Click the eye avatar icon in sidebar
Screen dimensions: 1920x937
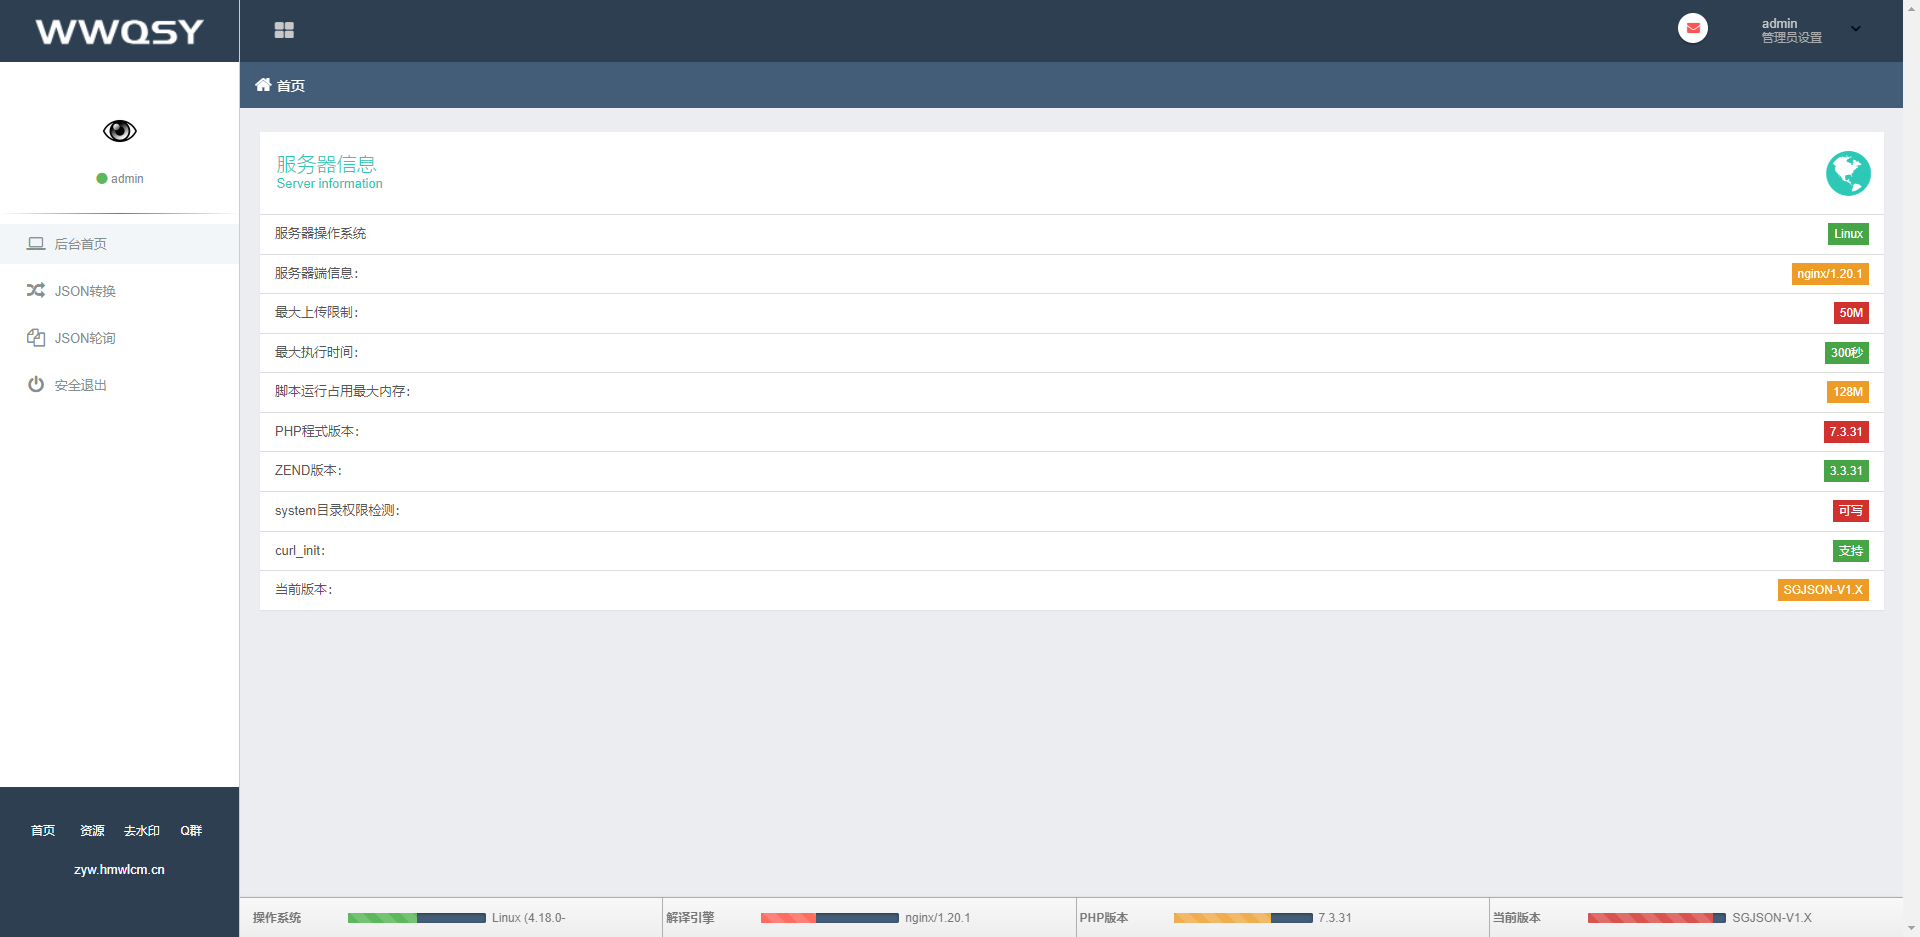coord(119,131)
